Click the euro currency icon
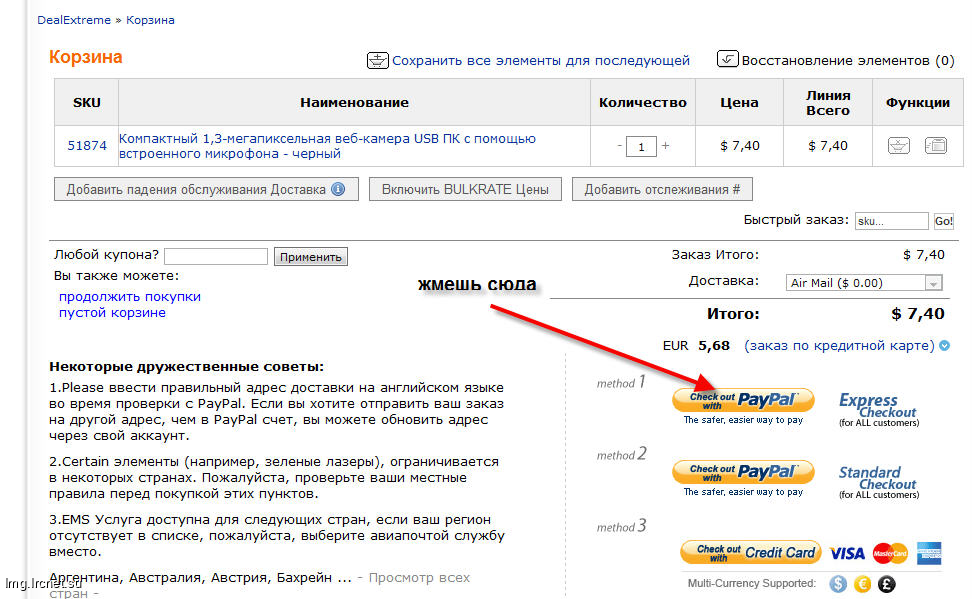The width and height of the screenshot is (972, 599). point(862,583)
